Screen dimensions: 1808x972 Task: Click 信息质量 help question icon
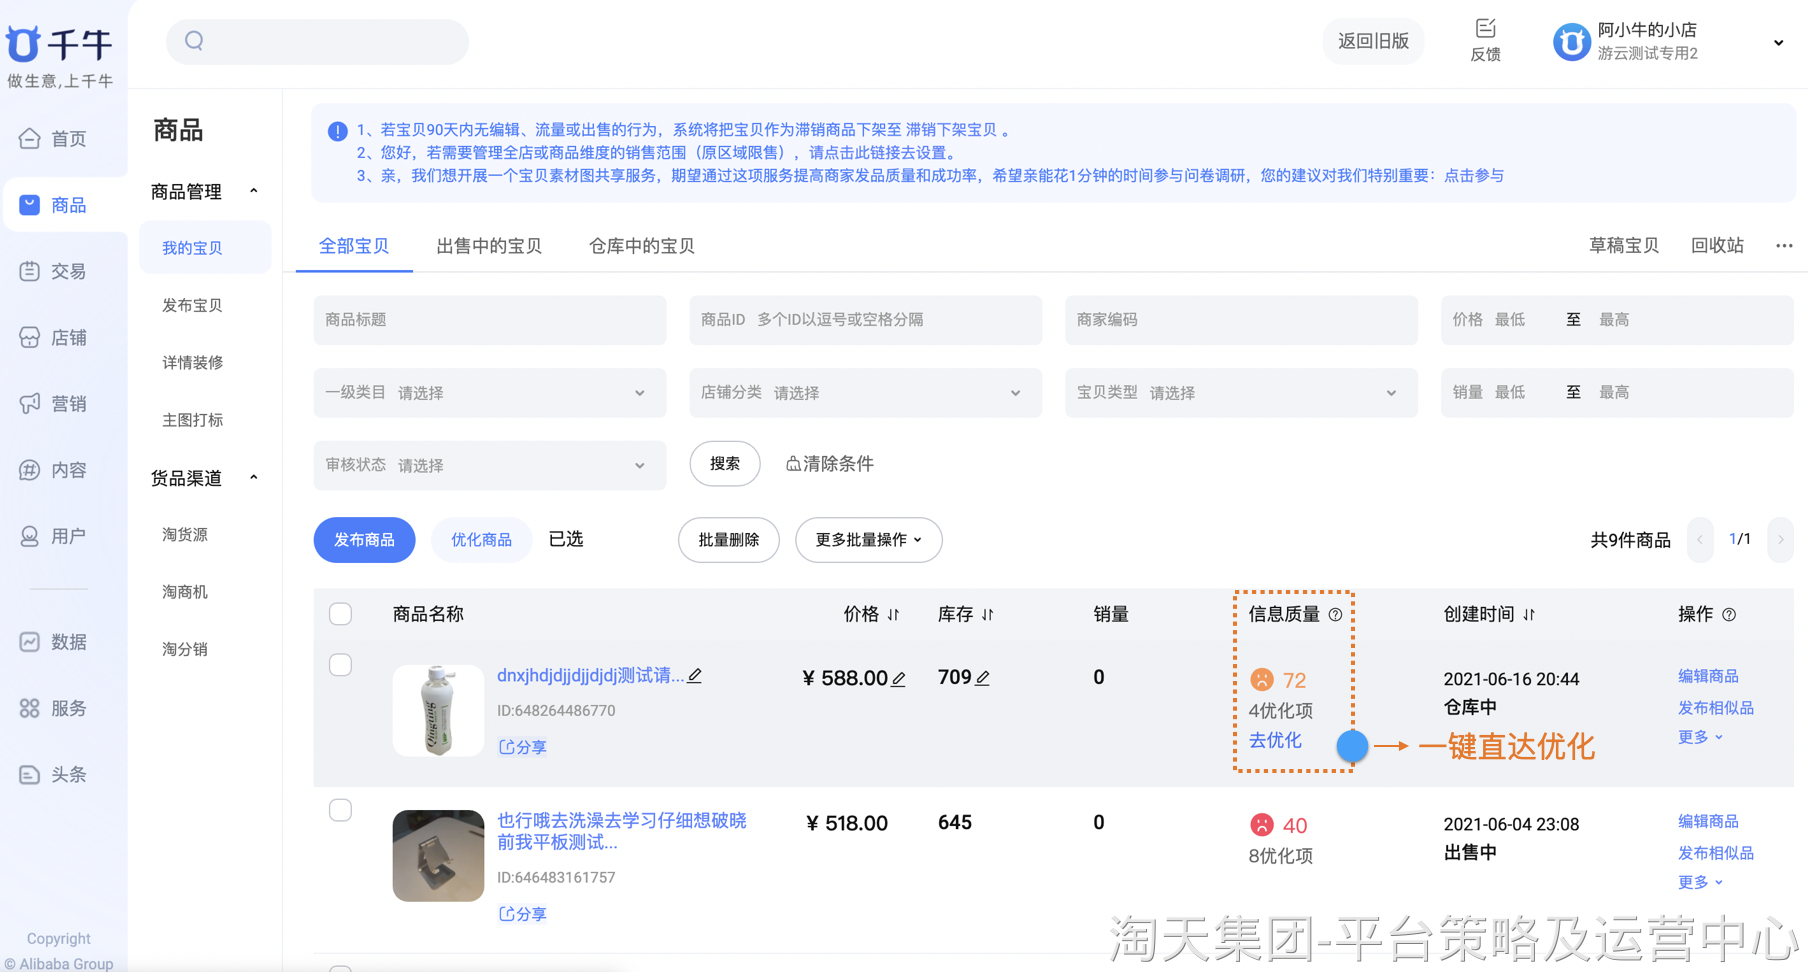click(1335, 615)
